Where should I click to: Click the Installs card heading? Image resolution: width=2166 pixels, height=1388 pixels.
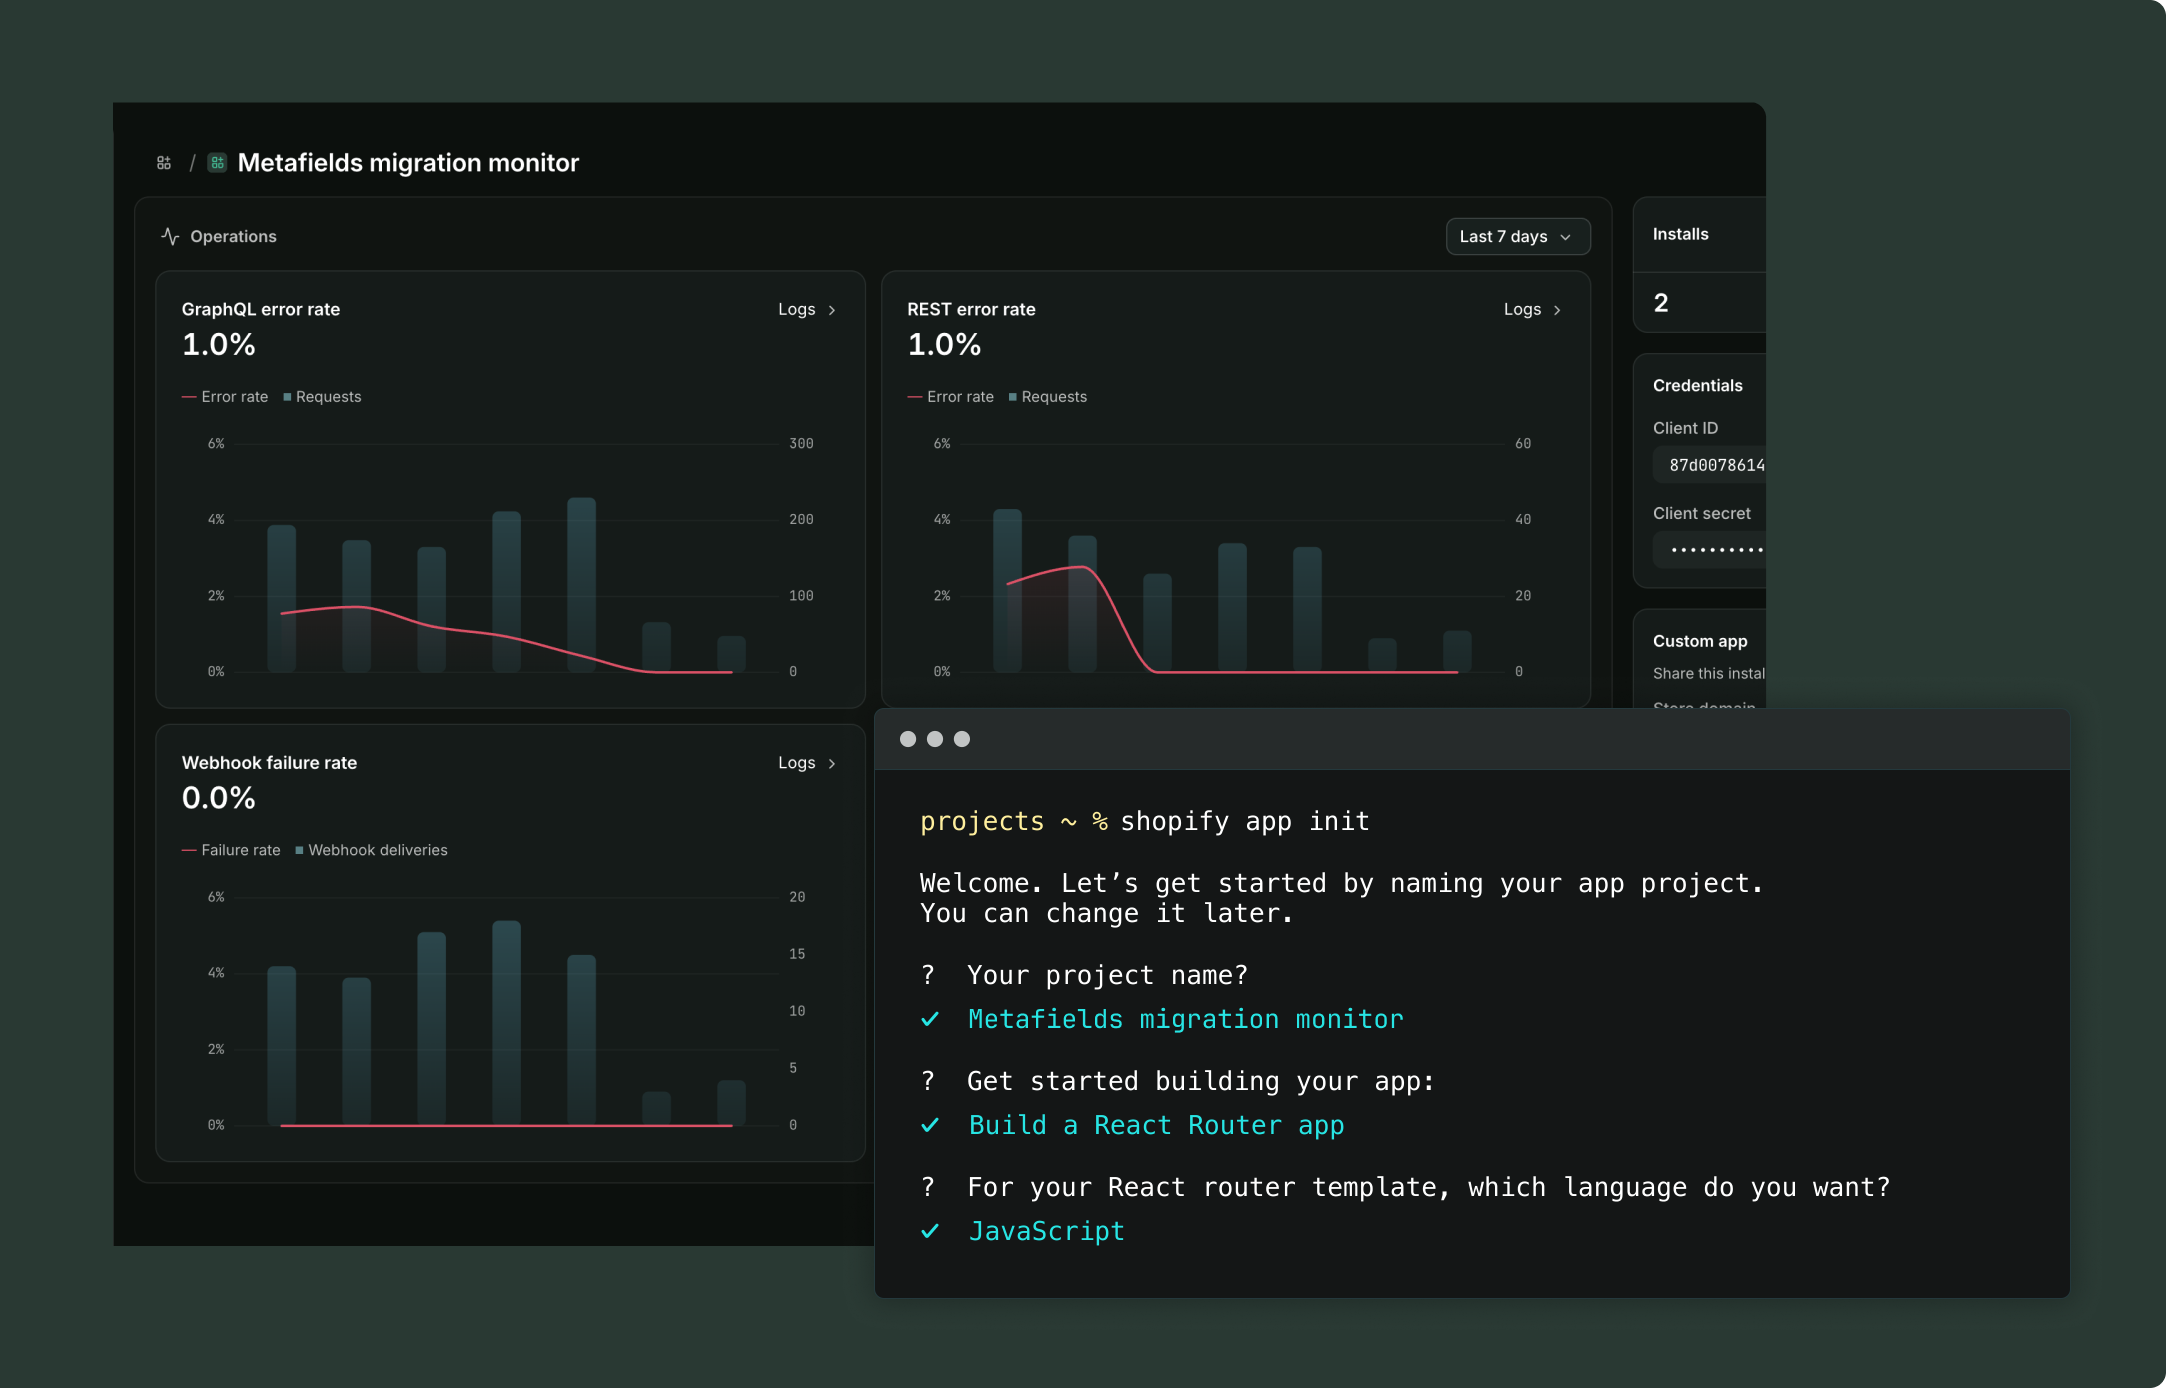coord(1680,234)
